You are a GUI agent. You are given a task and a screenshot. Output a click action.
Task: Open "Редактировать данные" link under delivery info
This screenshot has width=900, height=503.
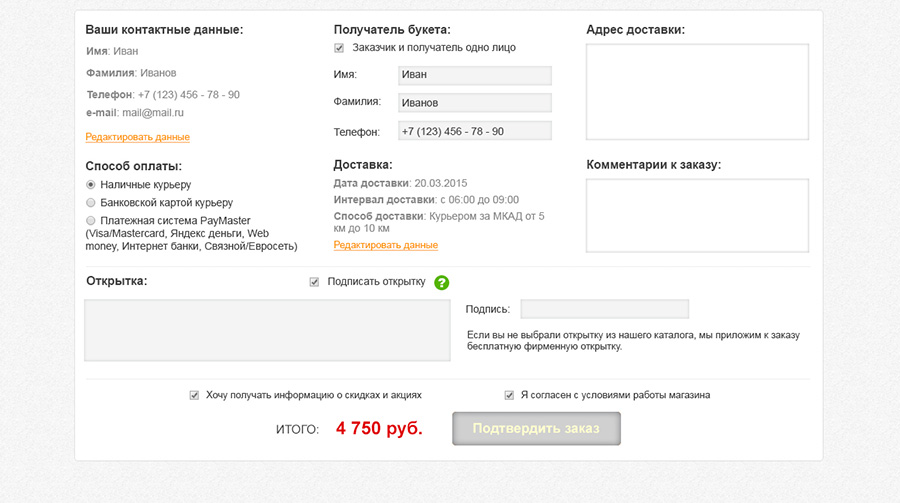click(x=385, y=245)
